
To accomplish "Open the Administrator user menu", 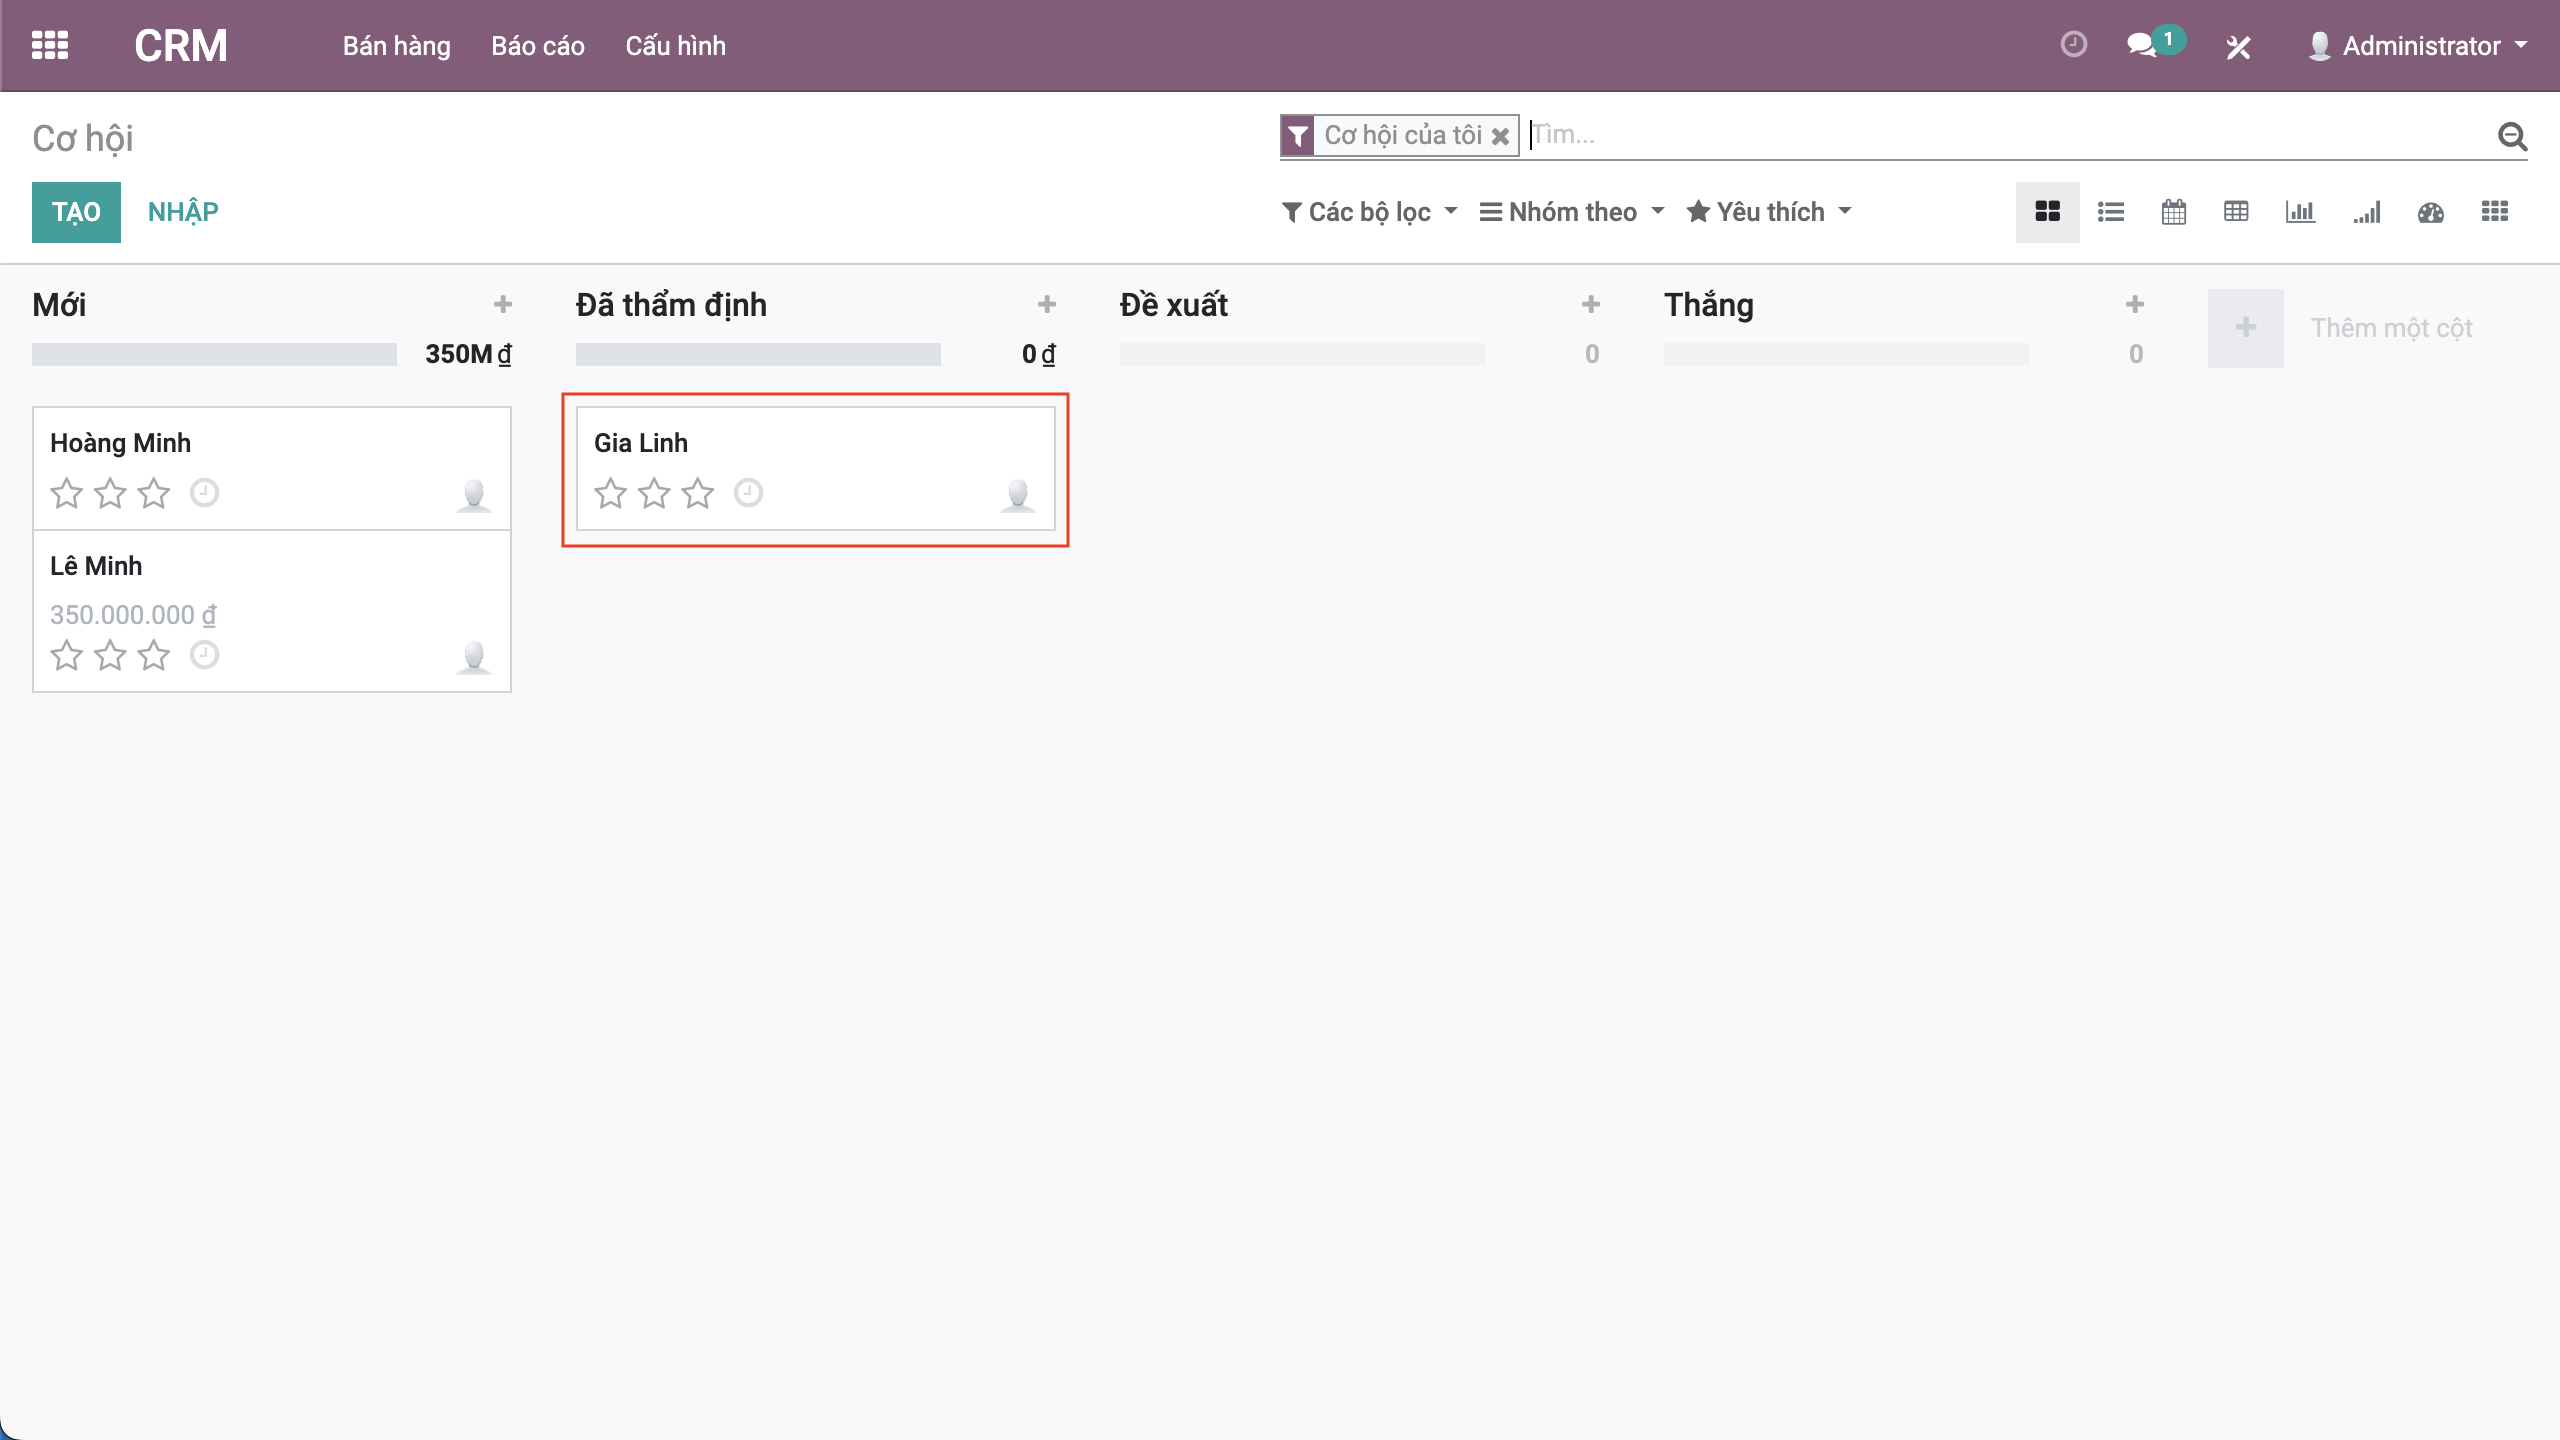I will point(2419,46).
